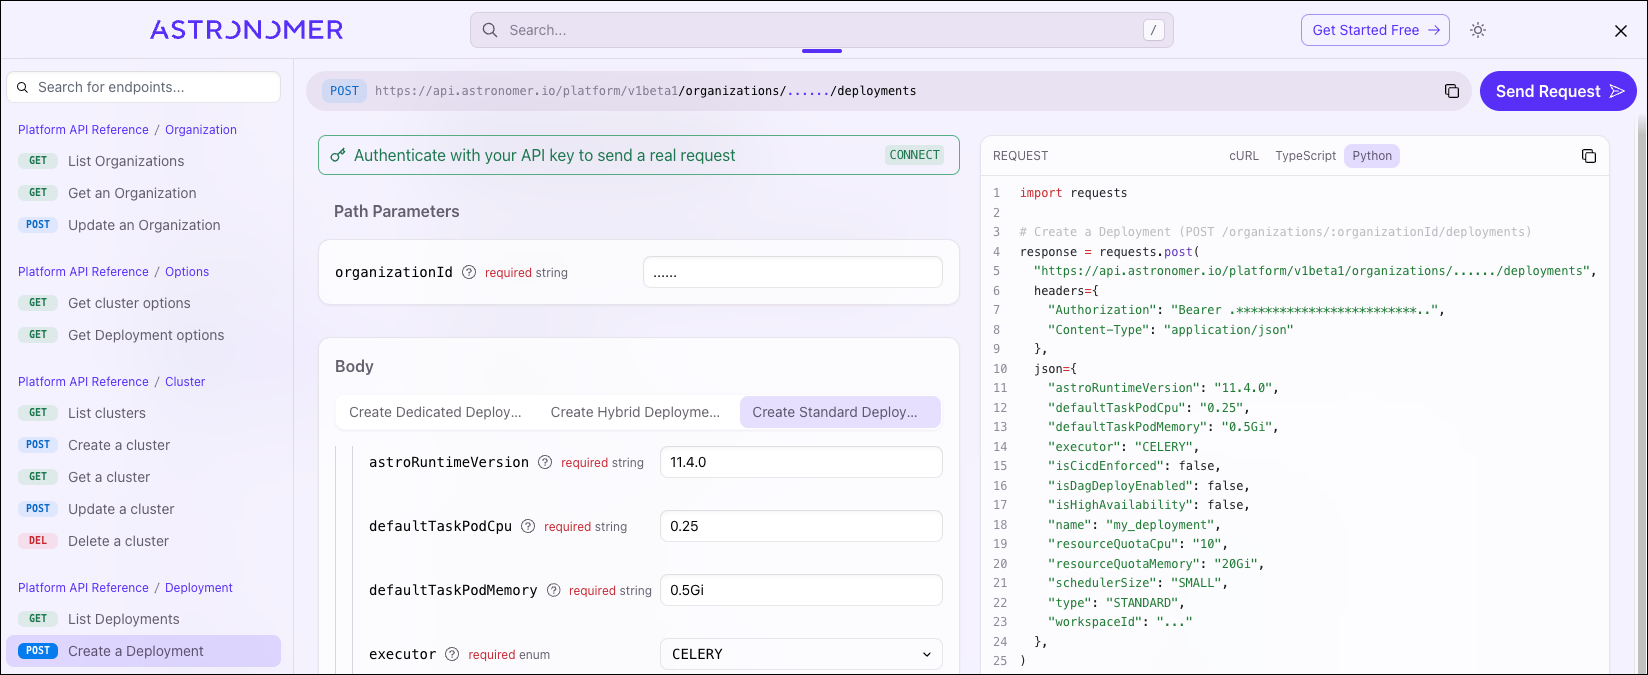Click the help icon beside astroRuntimeVersion
This screenshot has height=675, width=1648.
pos(545,462)
